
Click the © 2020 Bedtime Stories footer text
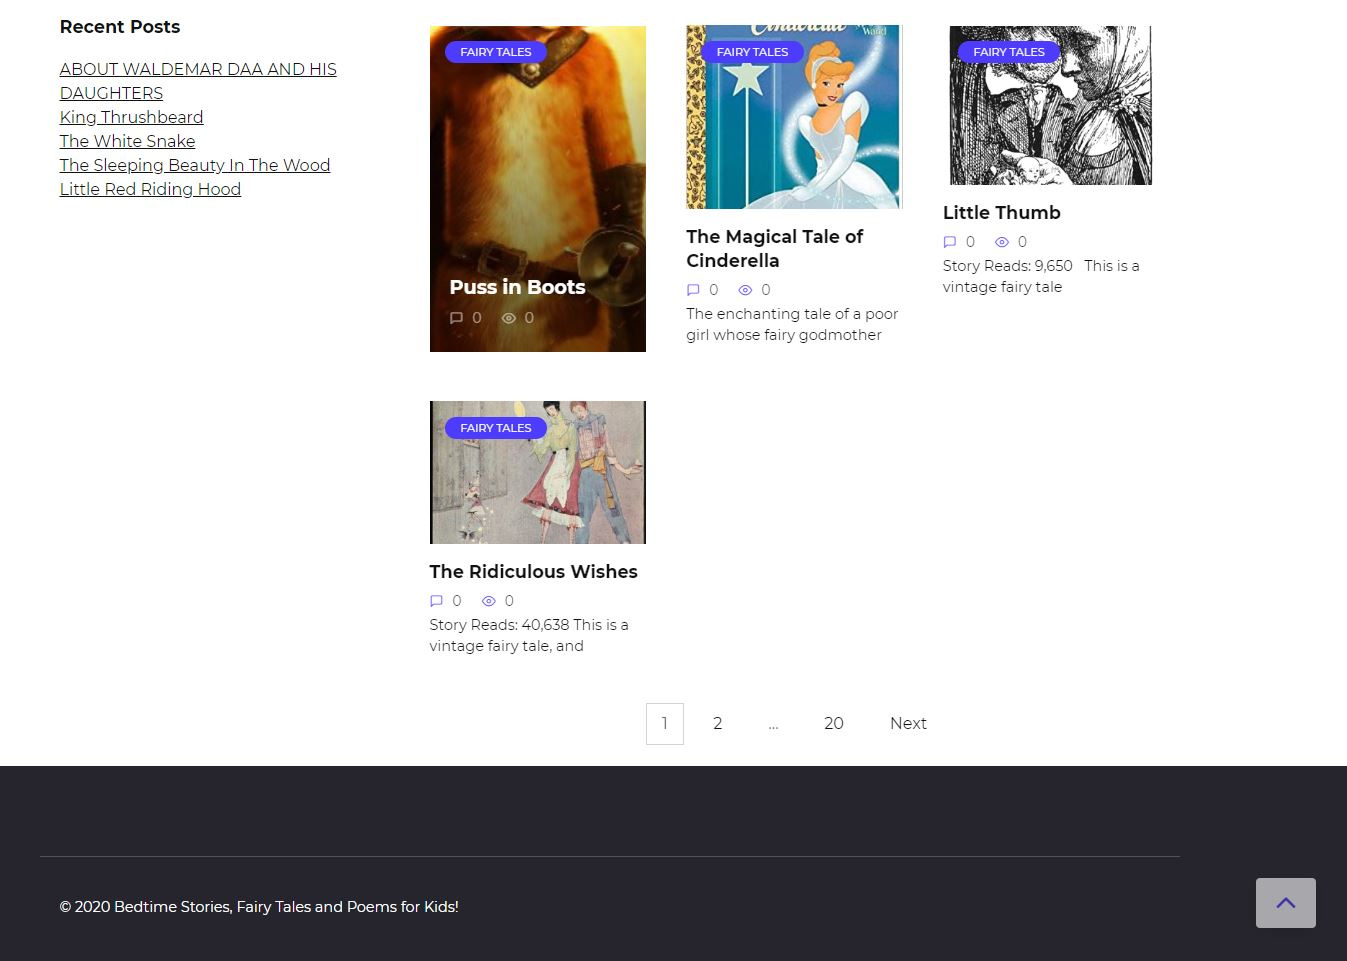point(259,907)
